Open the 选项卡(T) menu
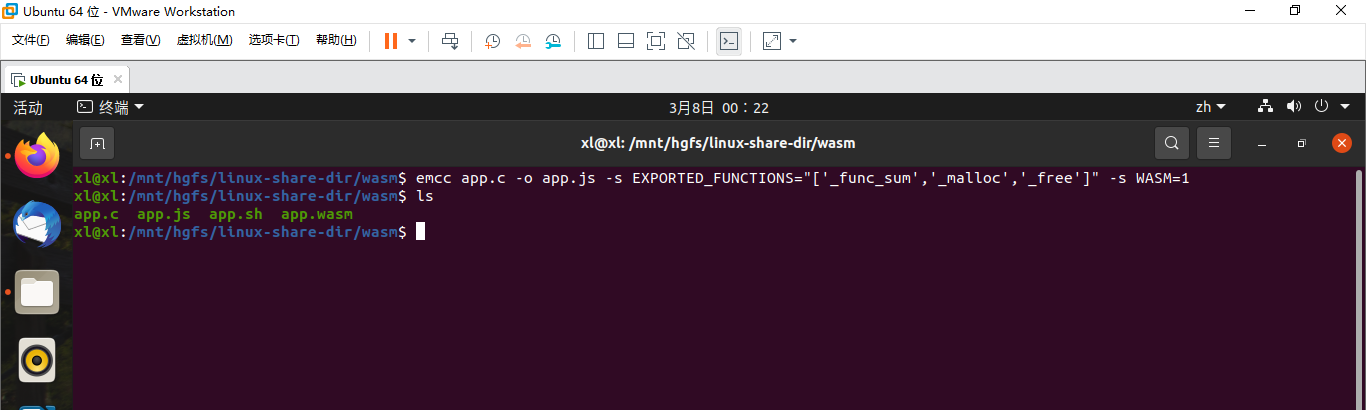The width and height of the screenshot is (1366, 410). click(x=274, y=40)
